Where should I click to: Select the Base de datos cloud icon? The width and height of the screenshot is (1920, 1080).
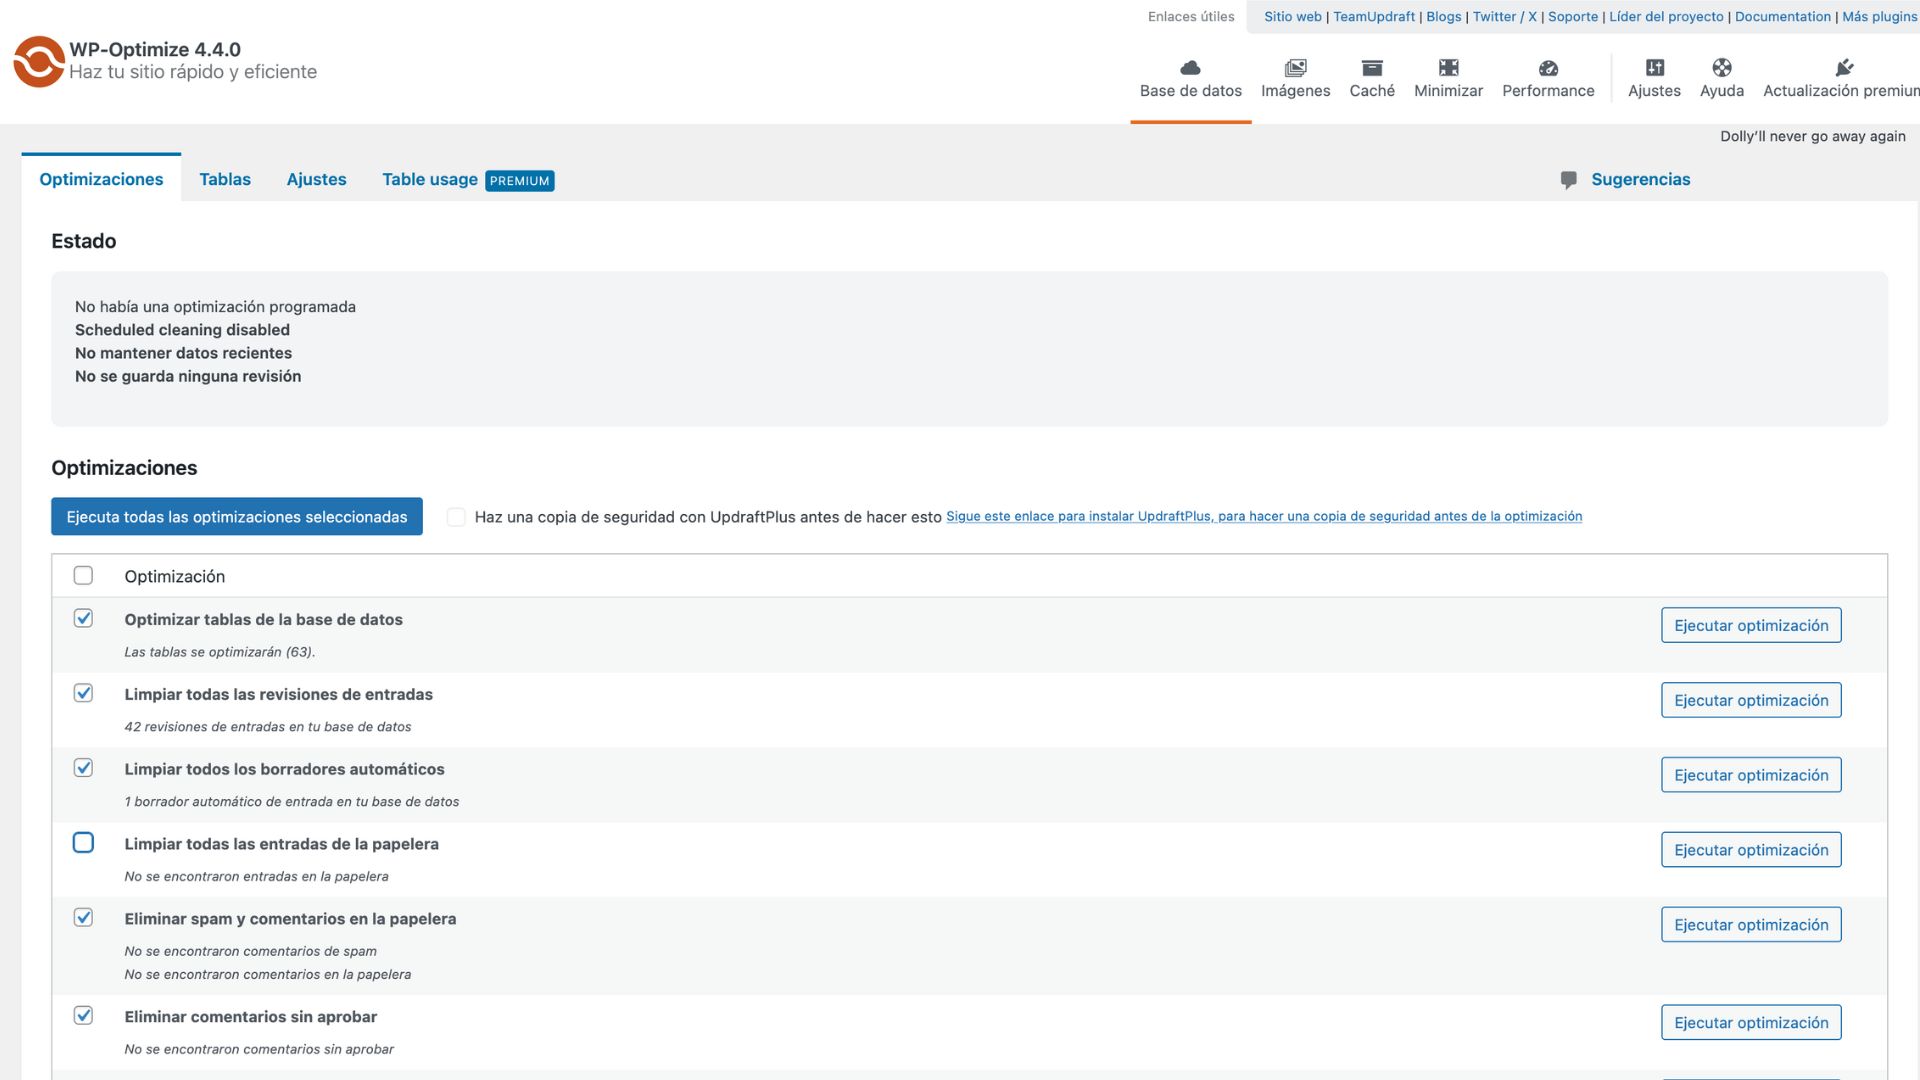click(x=1190, y=68)
